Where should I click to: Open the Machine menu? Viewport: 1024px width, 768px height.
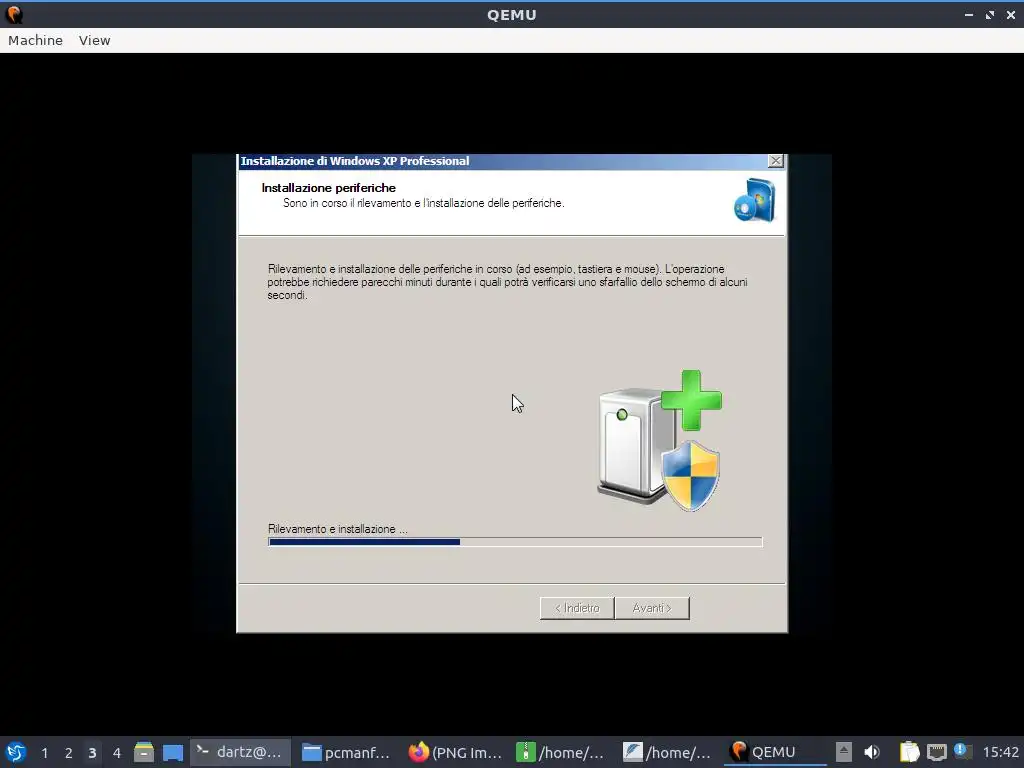(35, 40)
